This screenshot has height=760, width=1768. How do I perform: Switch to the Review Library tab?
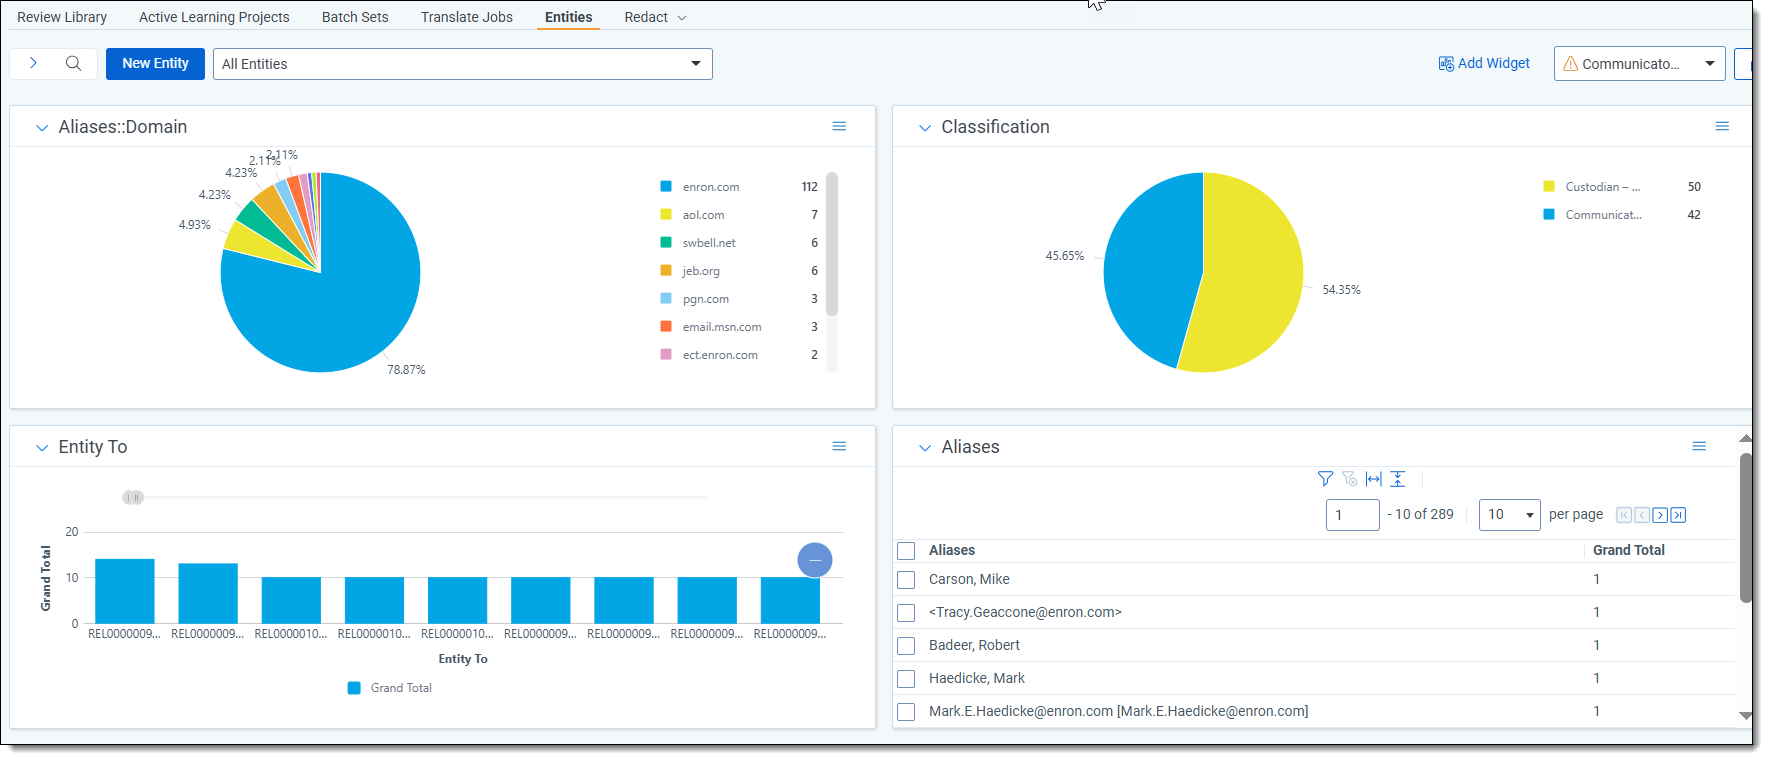point(62,17)
